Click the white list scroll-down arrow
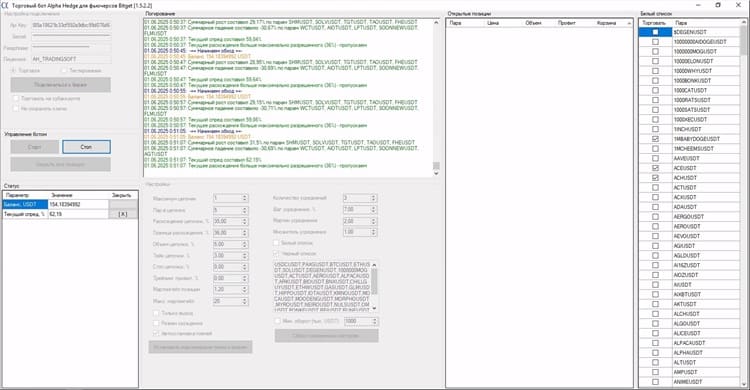The image size is (750, 390). 744,384
